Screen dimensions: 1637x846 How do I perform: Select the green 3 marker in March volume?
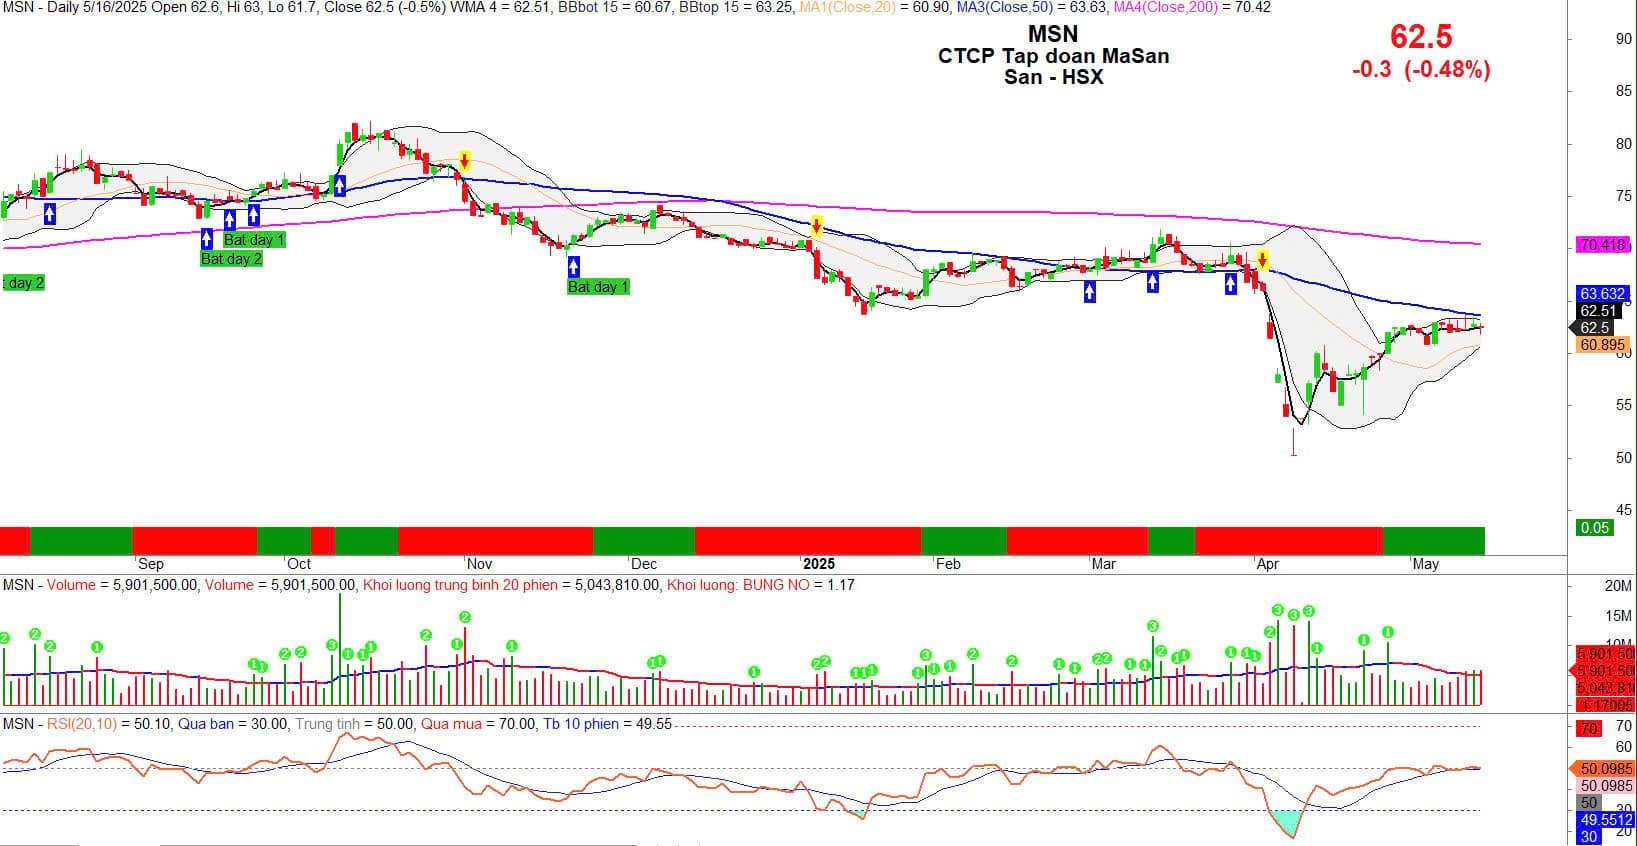[x=1153, y=626]
